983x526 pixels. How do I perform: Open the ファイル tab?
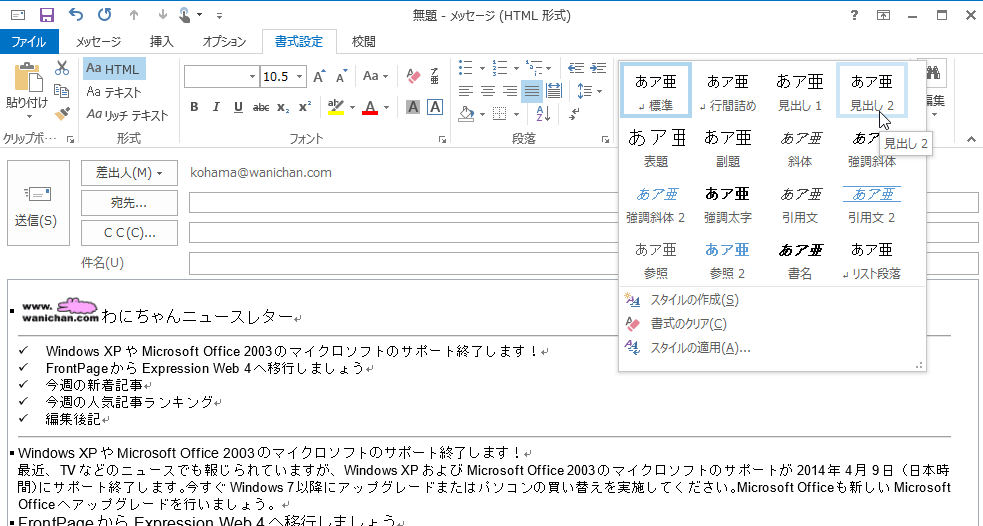coord(29,42)
